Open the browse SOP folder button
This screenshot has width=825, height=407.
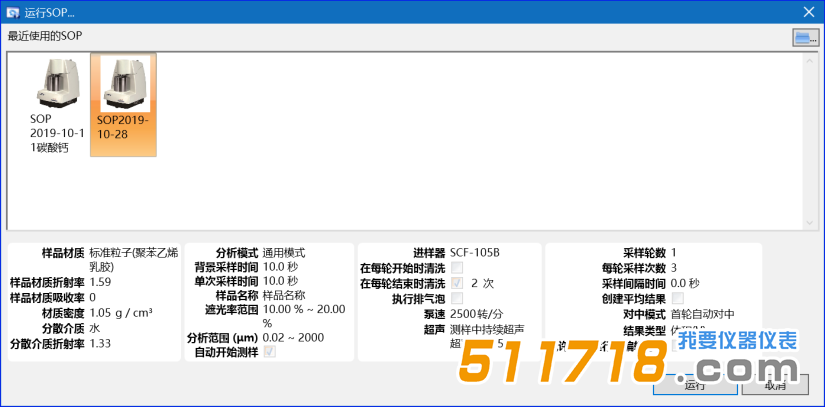pos(806,38)
